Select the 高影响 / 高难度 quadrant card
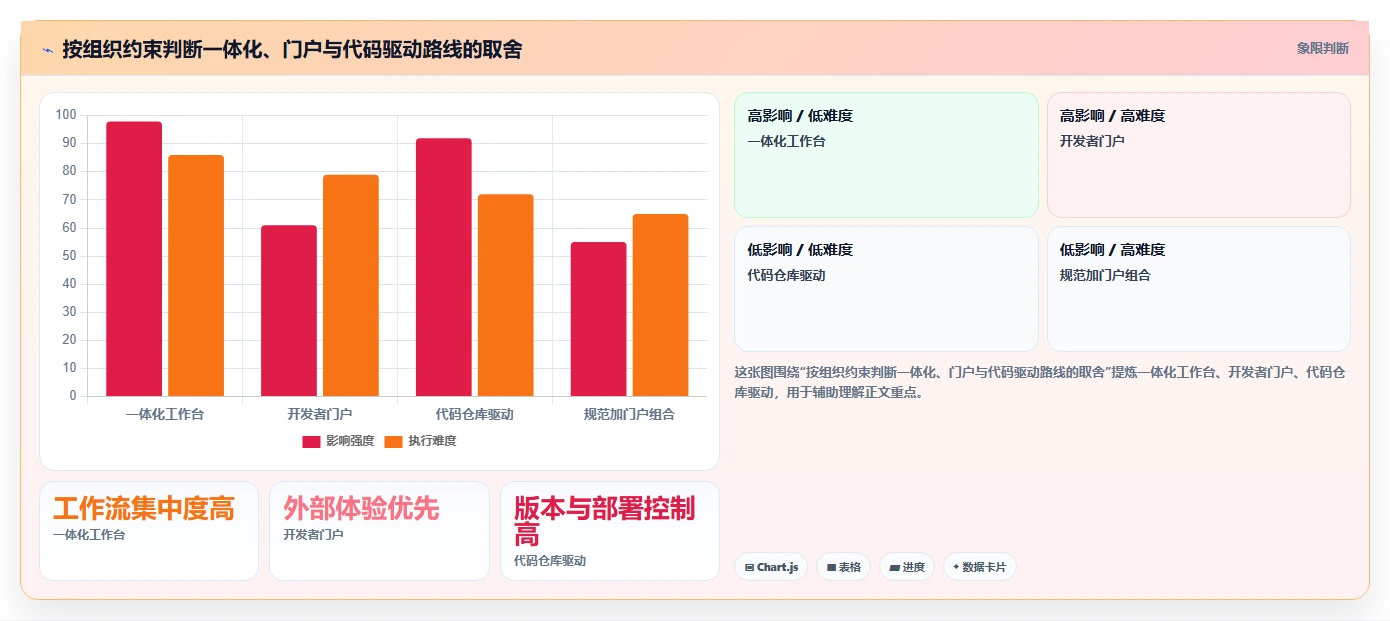 [1199, 155]
